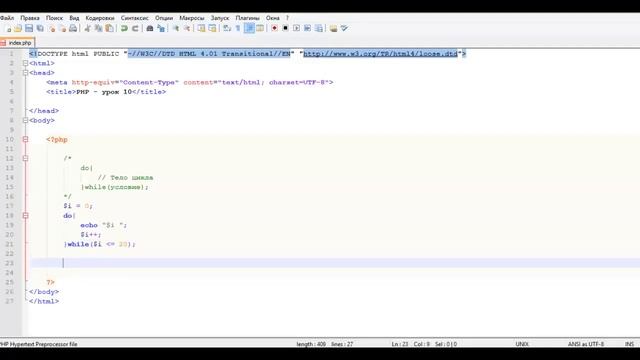Toggle the highlighted indent guide icon
The image size is (640, 360).
[249, 29]
